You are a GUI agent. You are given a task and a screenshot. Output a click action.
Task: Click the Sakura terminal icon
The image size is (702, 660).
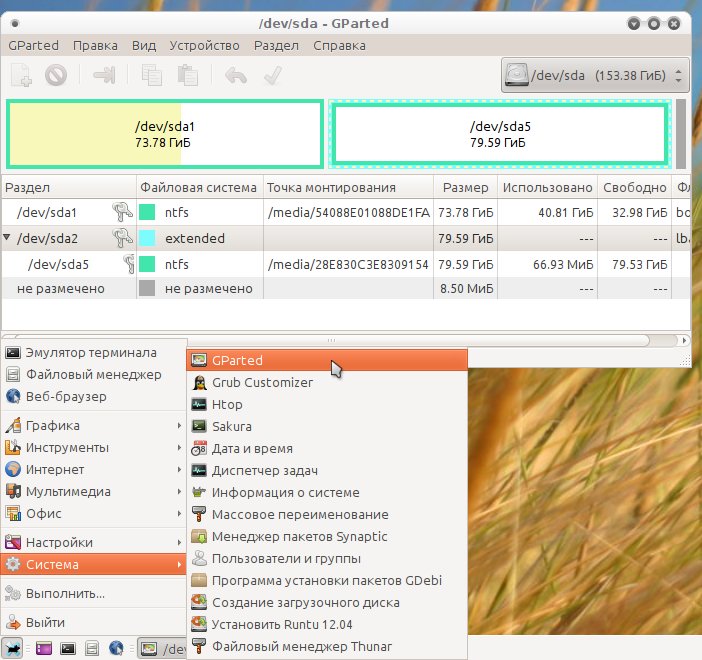click(199, 426)
